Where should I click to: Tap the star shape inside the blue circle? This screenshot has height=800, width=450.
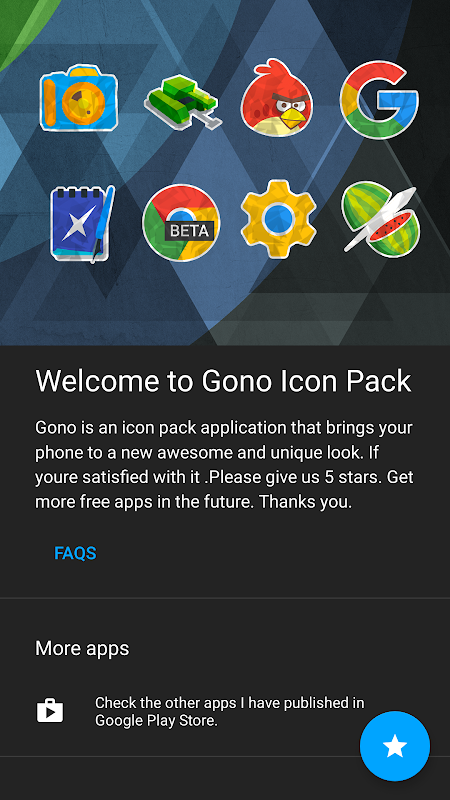pyautogui.click(x=395, y=746)
